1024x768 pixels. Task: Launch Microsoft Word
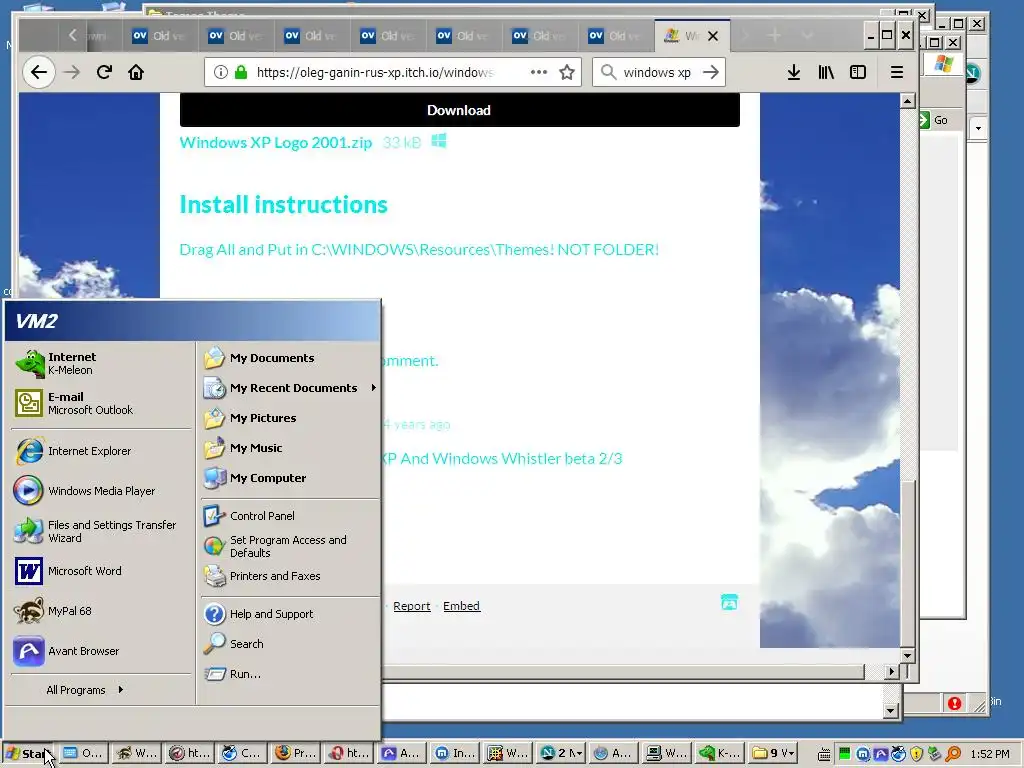101,571
